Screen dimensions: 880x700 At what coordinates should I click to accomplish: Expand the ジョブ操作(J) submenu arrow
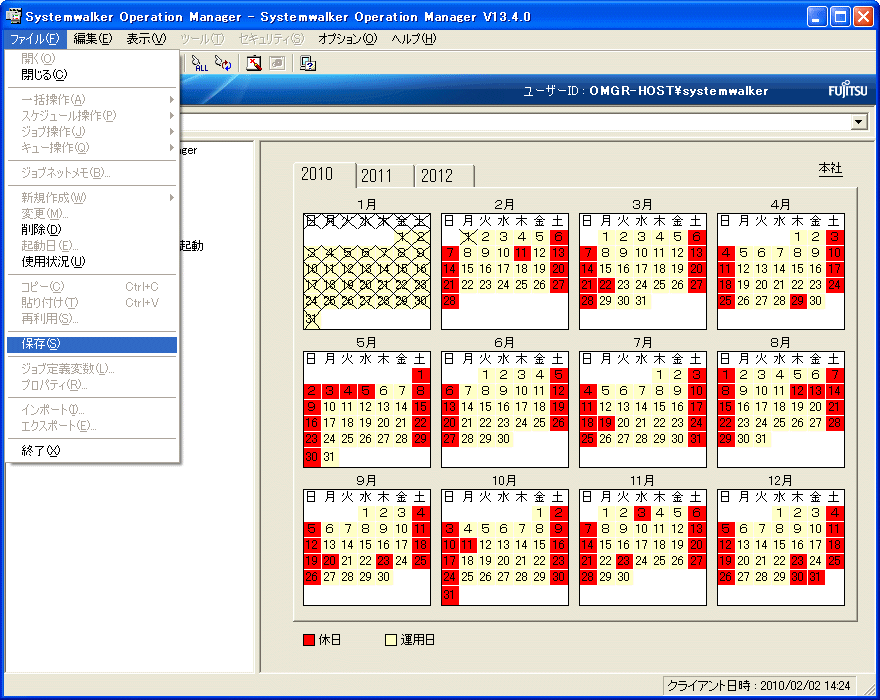[171, 131]
